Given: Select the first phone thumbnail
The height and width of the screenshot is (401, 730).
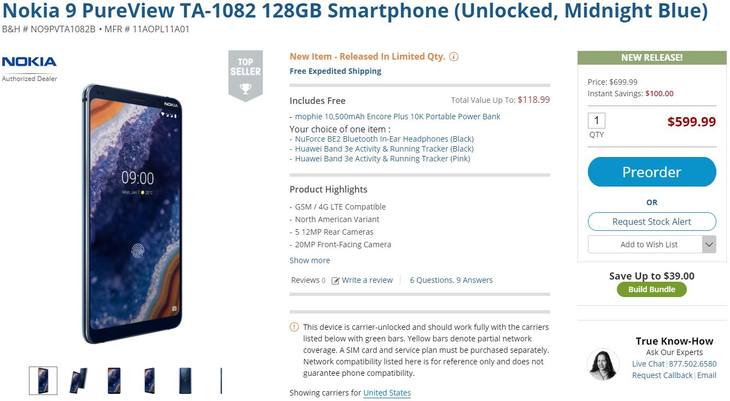Looking at the screenshot, I should click(x=43, y=381).
